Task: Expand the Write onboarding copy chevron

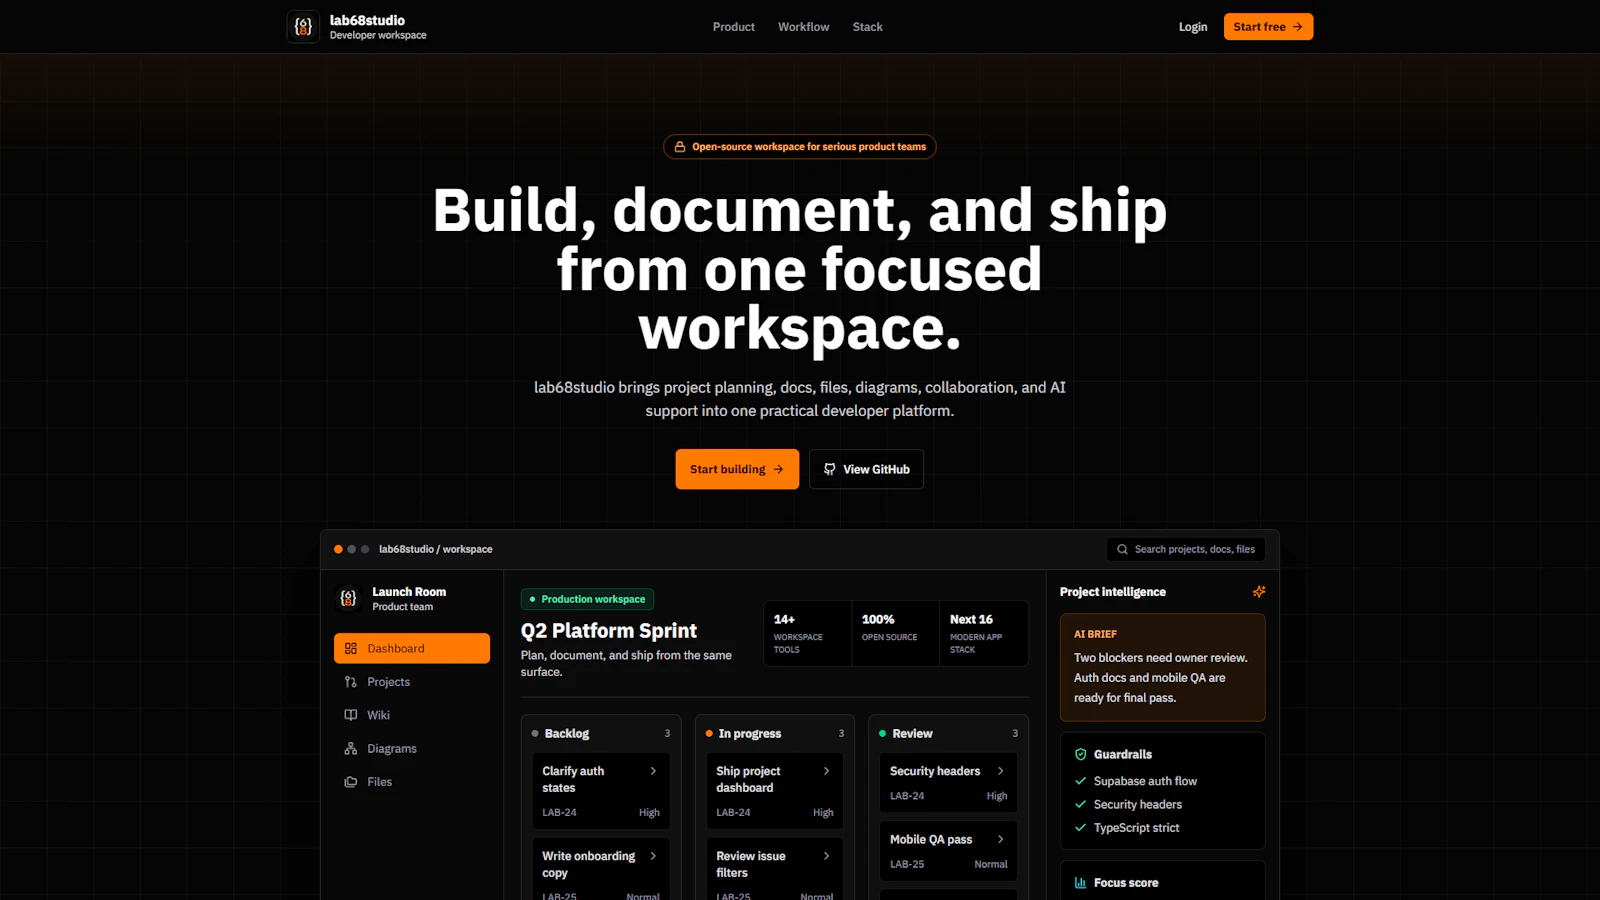Action: (653, 856)
